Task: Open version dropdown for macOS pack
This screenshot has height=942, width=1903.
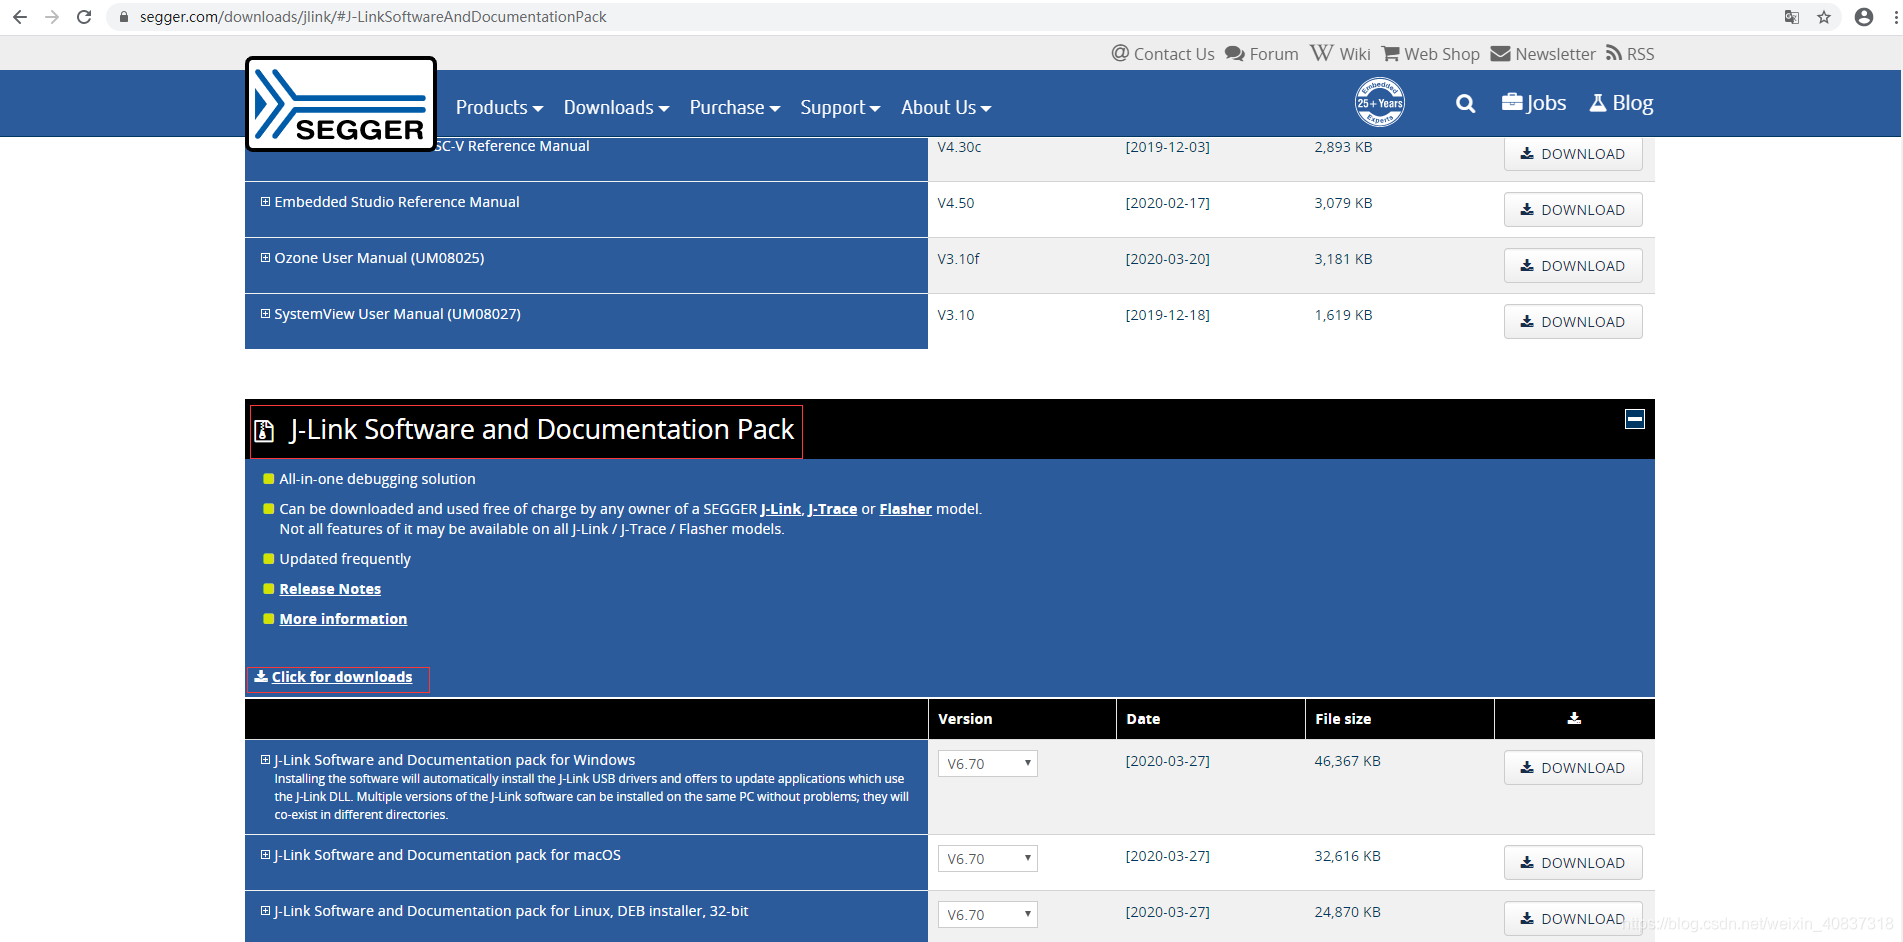Action: click(988, 859)
